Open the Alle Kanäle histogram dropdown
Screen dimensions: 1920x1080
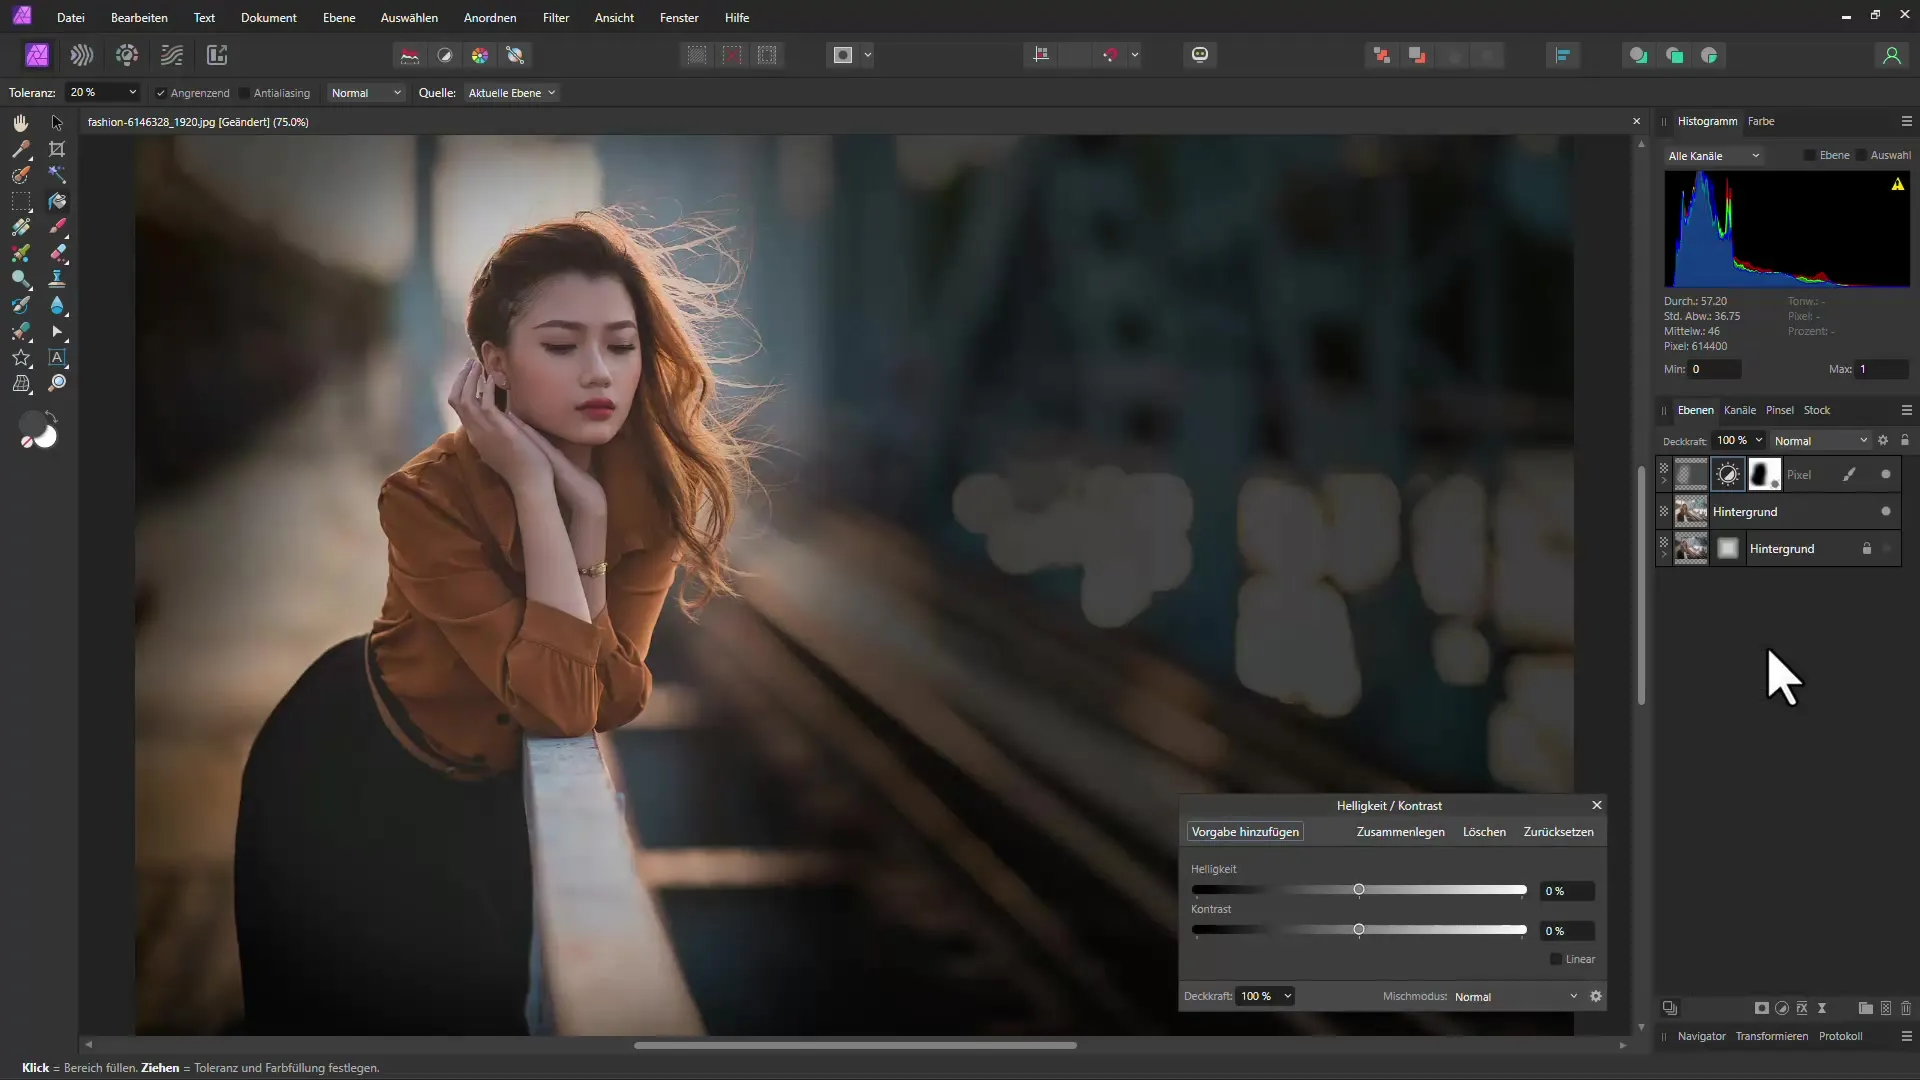point(1713,156)
